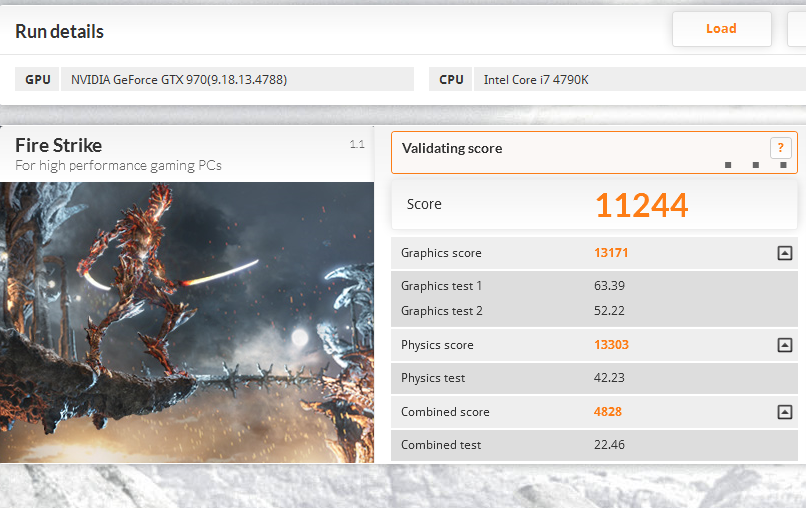Image resolution: width=806 pixels, height=508 pixels.
Task: Click the overall score 11244
Action: 642,205
